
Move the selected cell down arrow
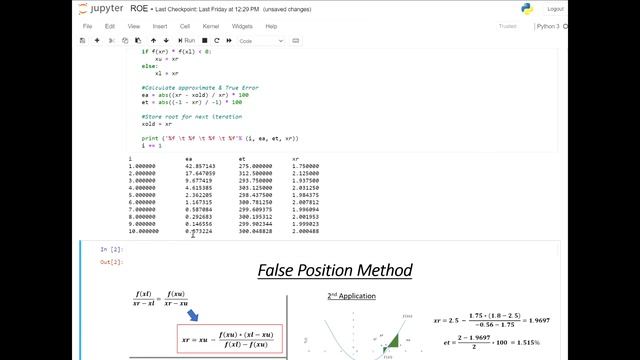(x=166, y=40)
